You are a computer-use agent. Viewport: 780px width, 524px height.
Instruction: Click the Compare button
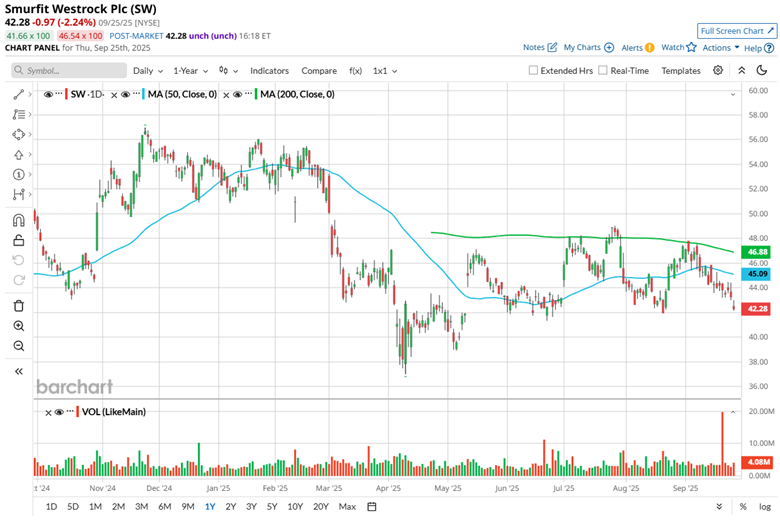319,71
